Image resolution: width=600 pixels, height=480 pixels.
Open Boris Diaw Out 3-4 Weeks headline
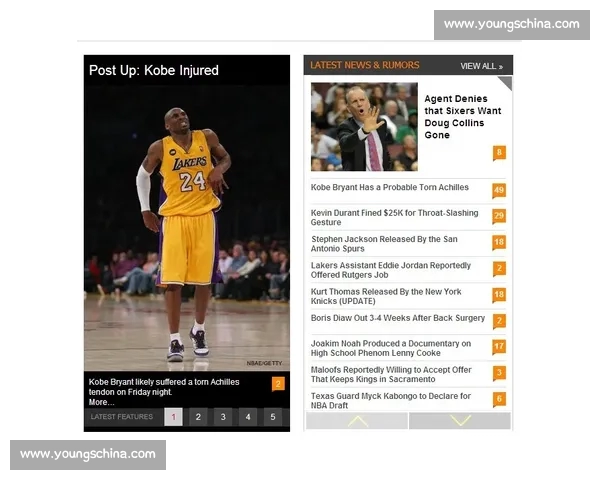[398, 318]
